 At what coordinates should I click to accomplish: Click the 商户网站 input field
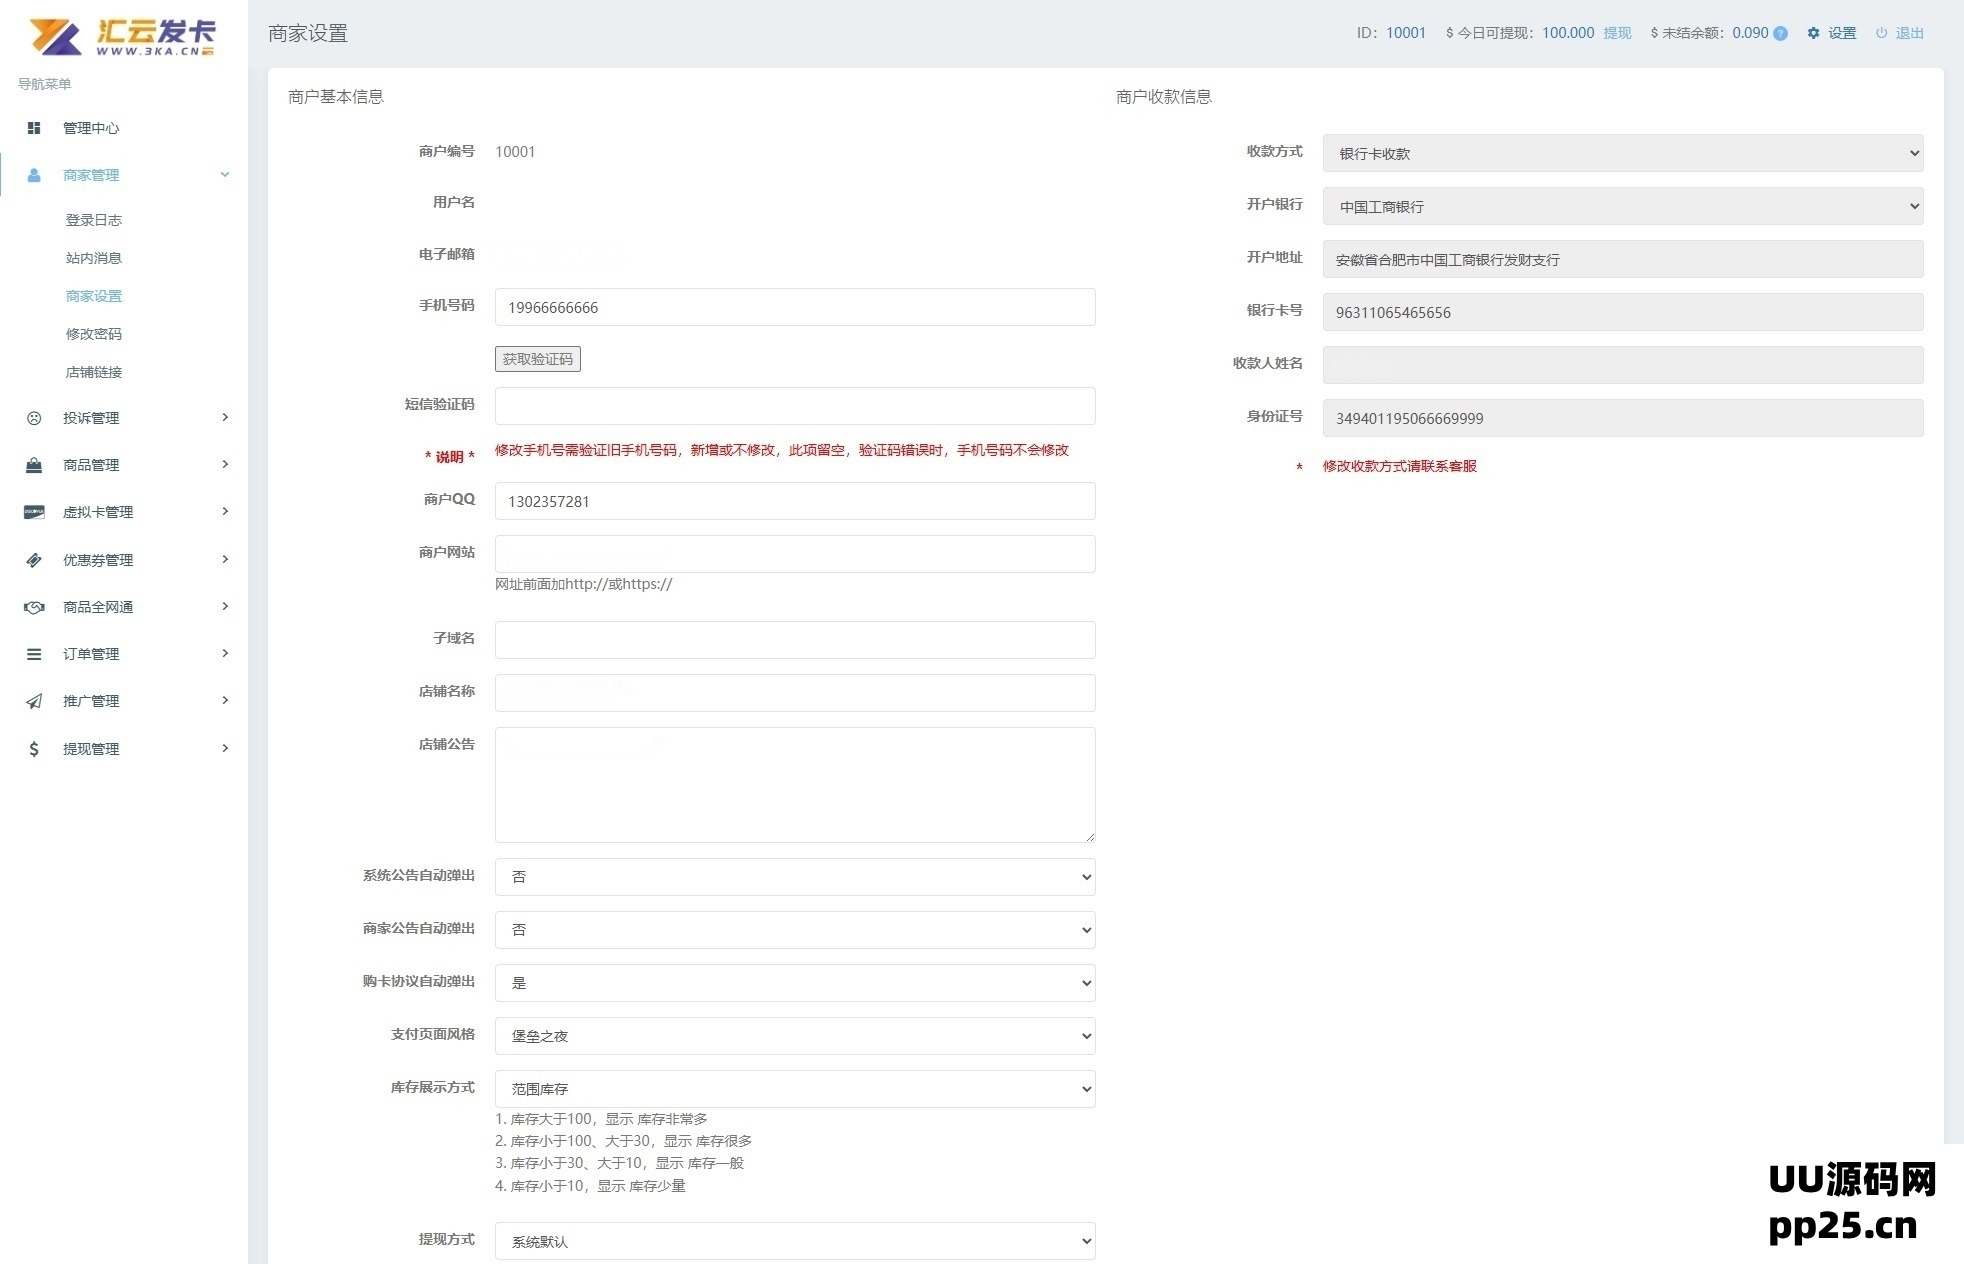point(795,554)
